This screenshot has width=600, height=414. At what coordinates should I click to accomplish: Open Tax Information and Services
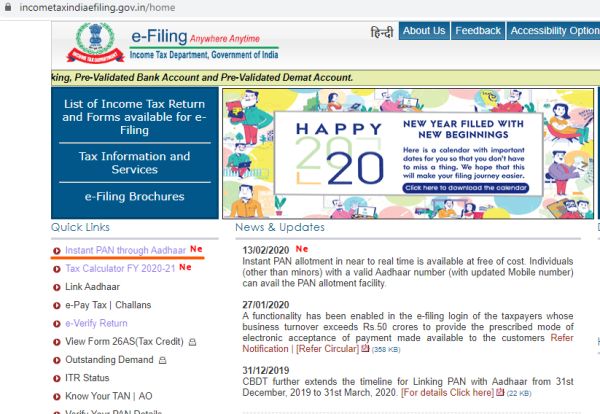136,163
